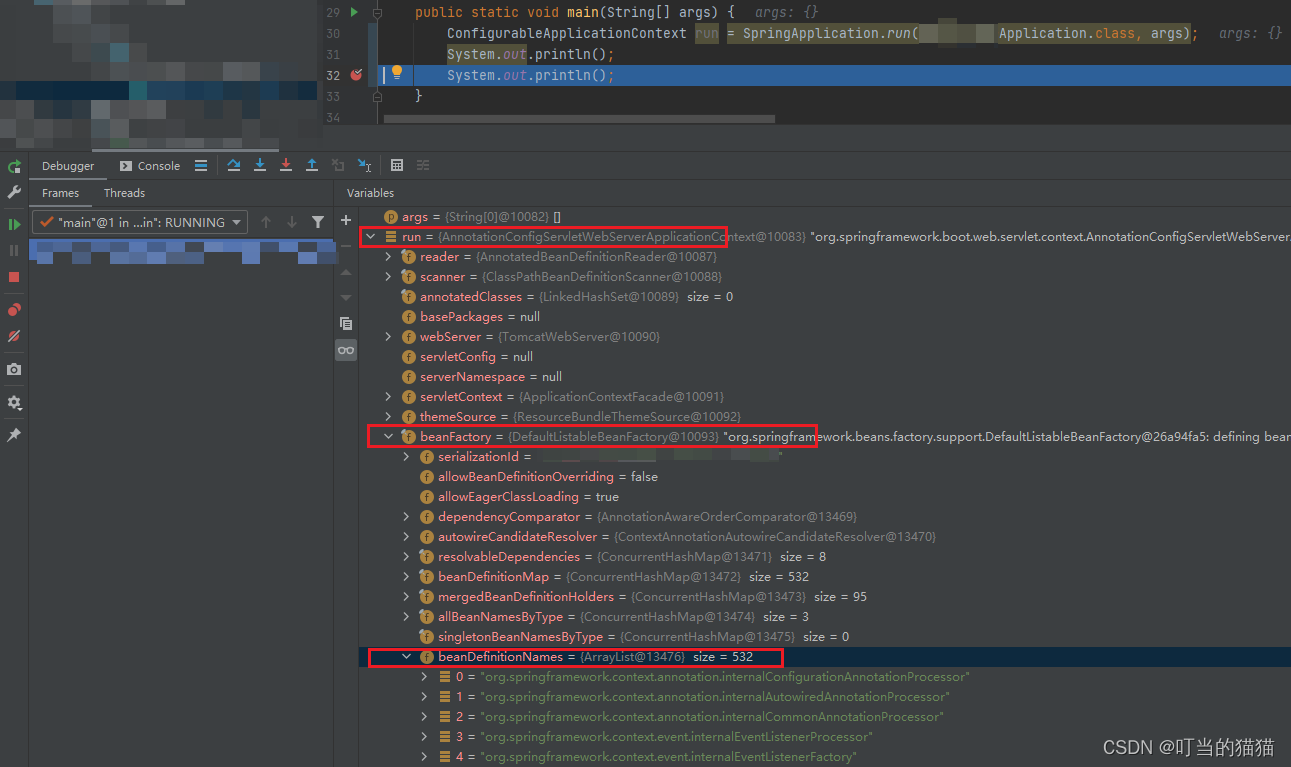Open debugger settings gear menu
The height and width of the screenshot is (767, 1291).
click(x=14, y=403)
